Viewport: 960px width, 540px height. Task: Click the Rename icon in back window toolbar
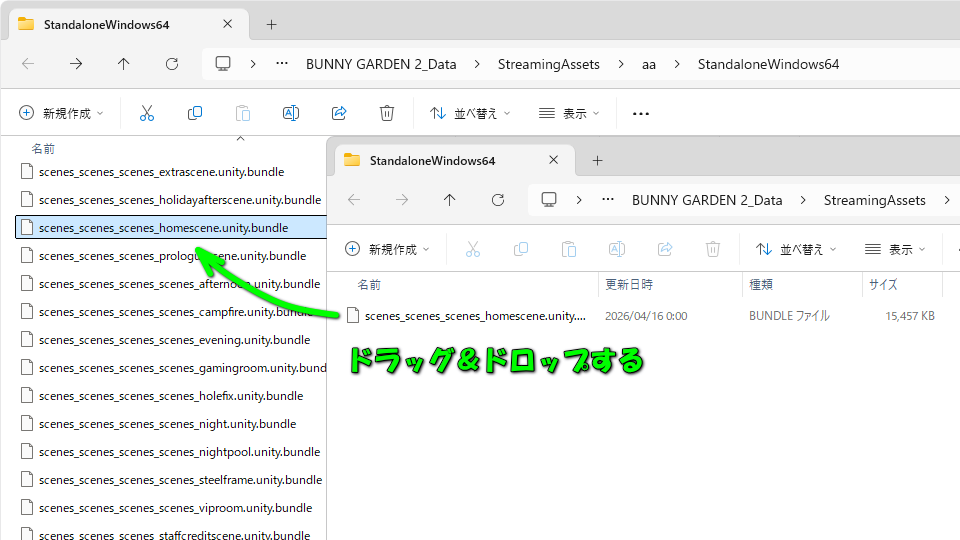pos(291,113)
